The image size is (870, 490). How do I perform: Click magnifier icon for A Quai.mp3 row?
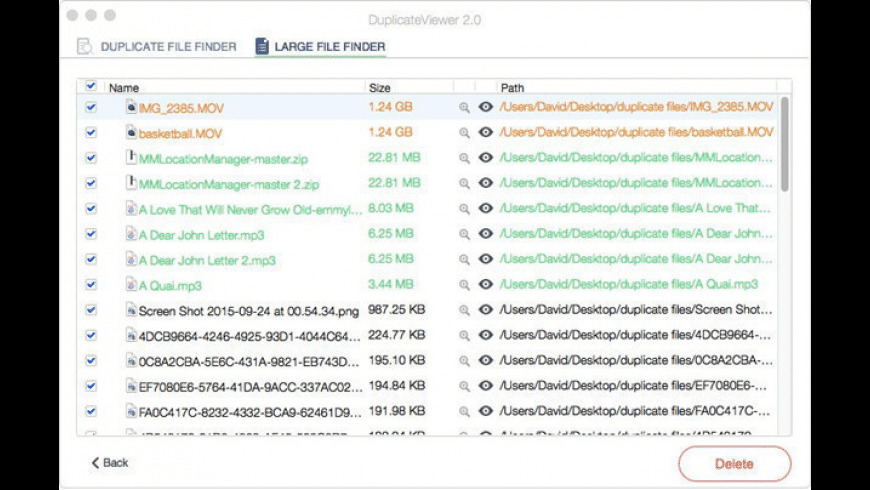(x=464, y=285)
